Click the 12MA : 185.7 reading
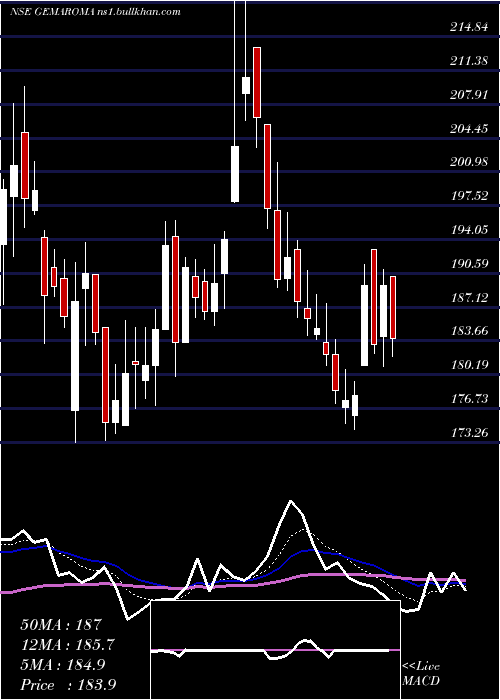500x700 pixels. [x=68, y=645]
